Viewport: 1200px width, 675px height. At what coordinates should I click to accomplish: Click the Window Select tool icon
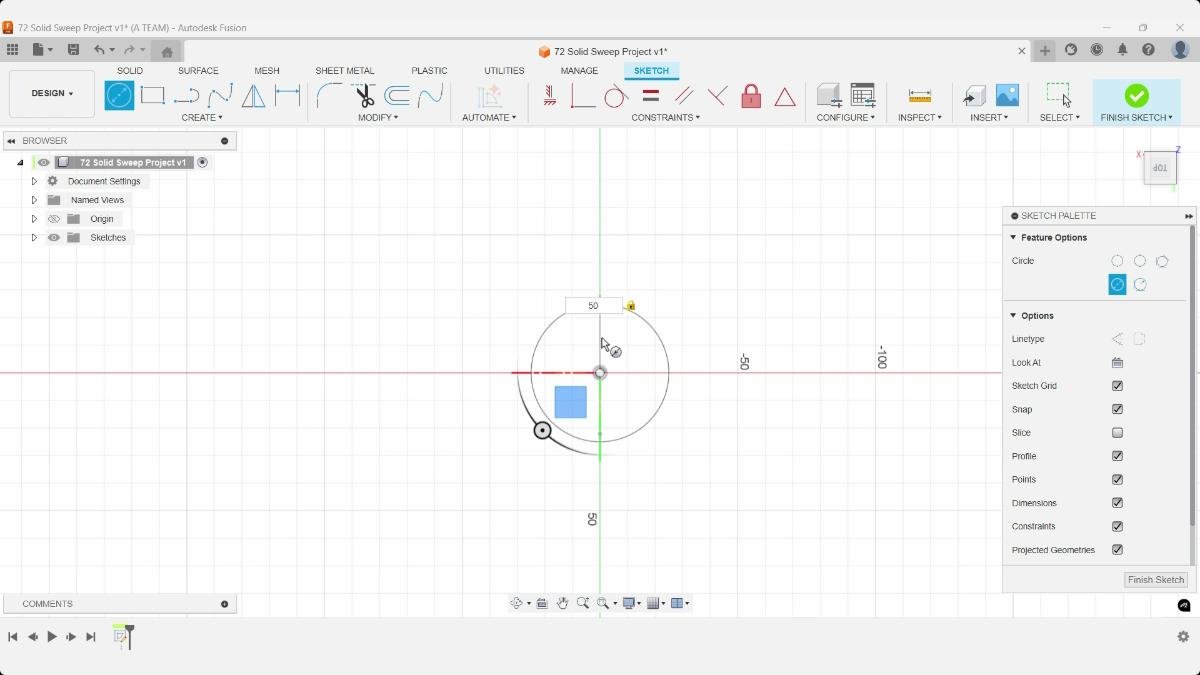tap(1059, 95)
